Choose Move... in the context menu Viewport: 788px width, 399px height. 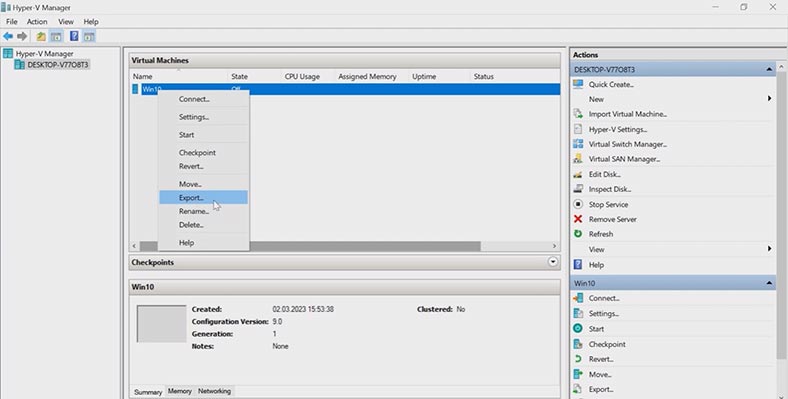(x=203, y=184)
